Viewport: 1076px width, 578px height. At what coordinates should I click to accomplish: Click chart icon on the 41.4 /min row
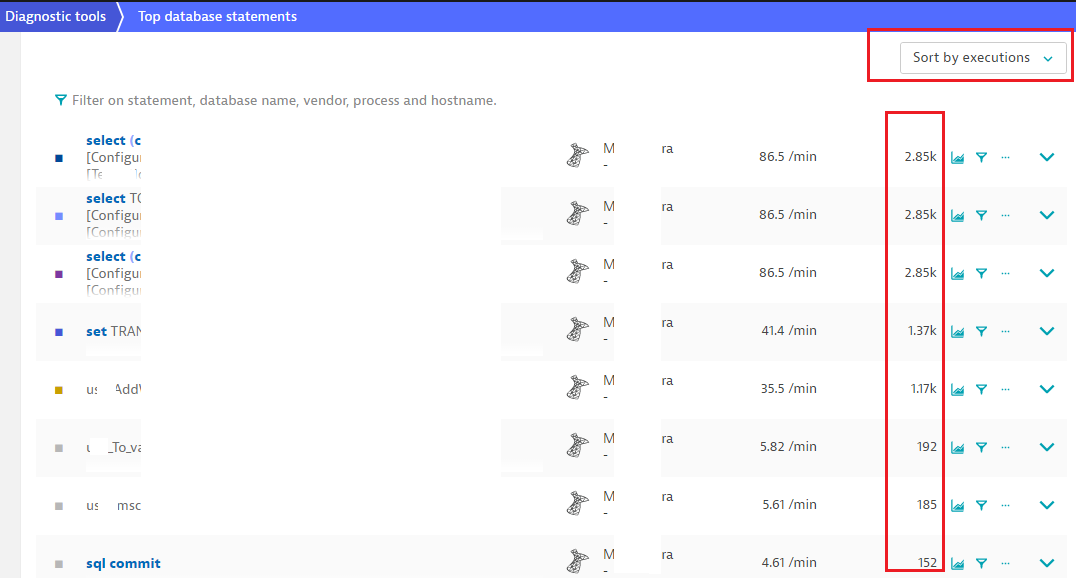(957, 331)
